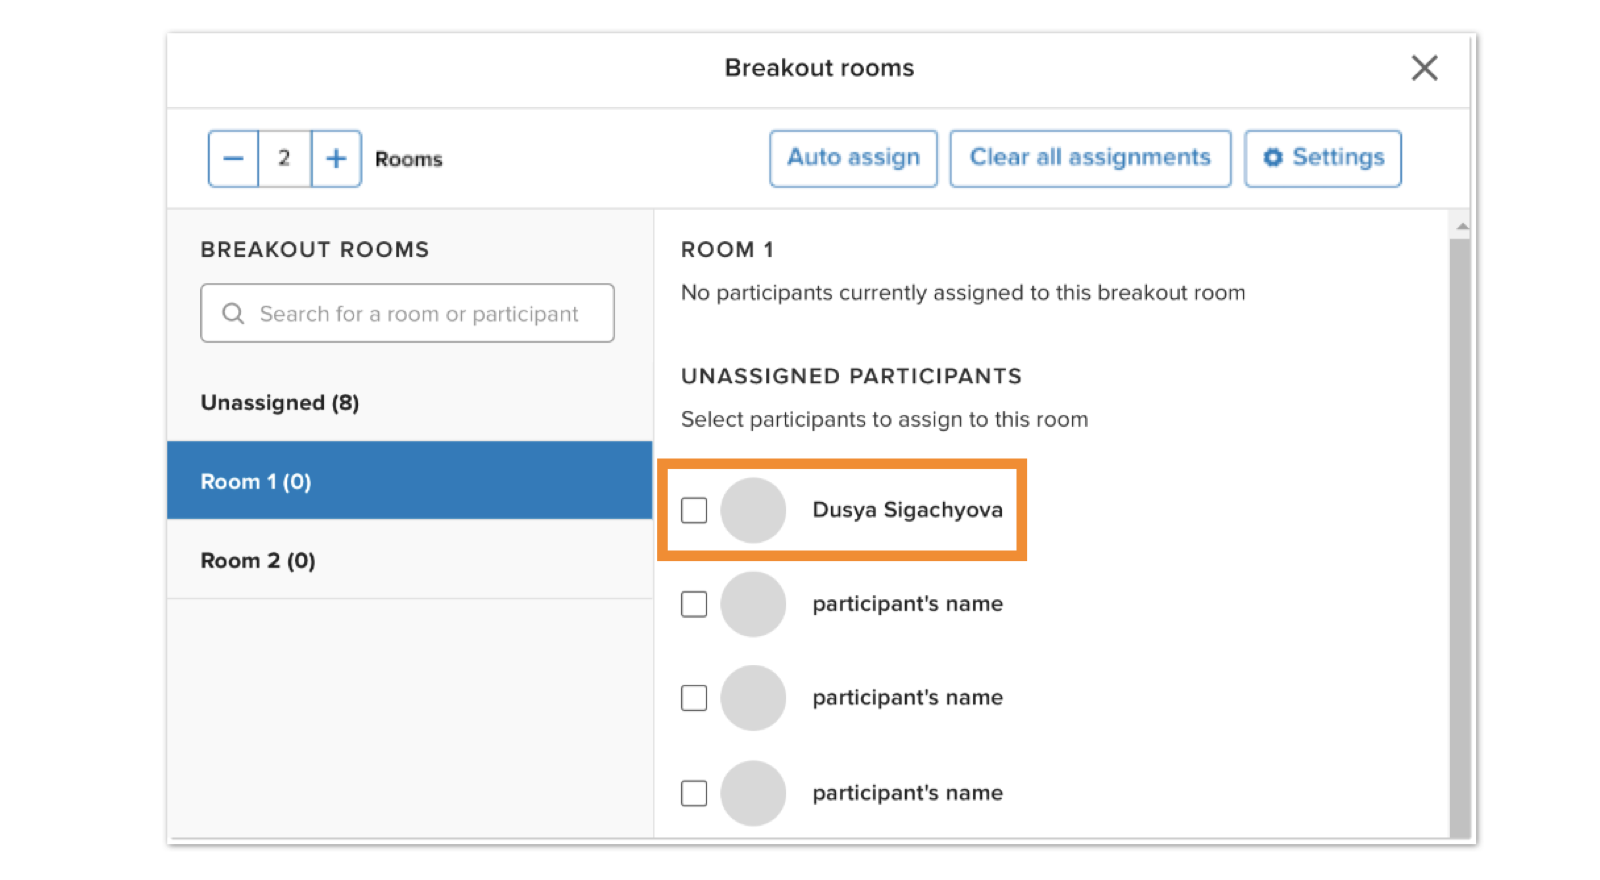The height and width of the screenshot is (880, 1600).
Task: Click the third participant's avatar circle
Action: click(753, 698)
